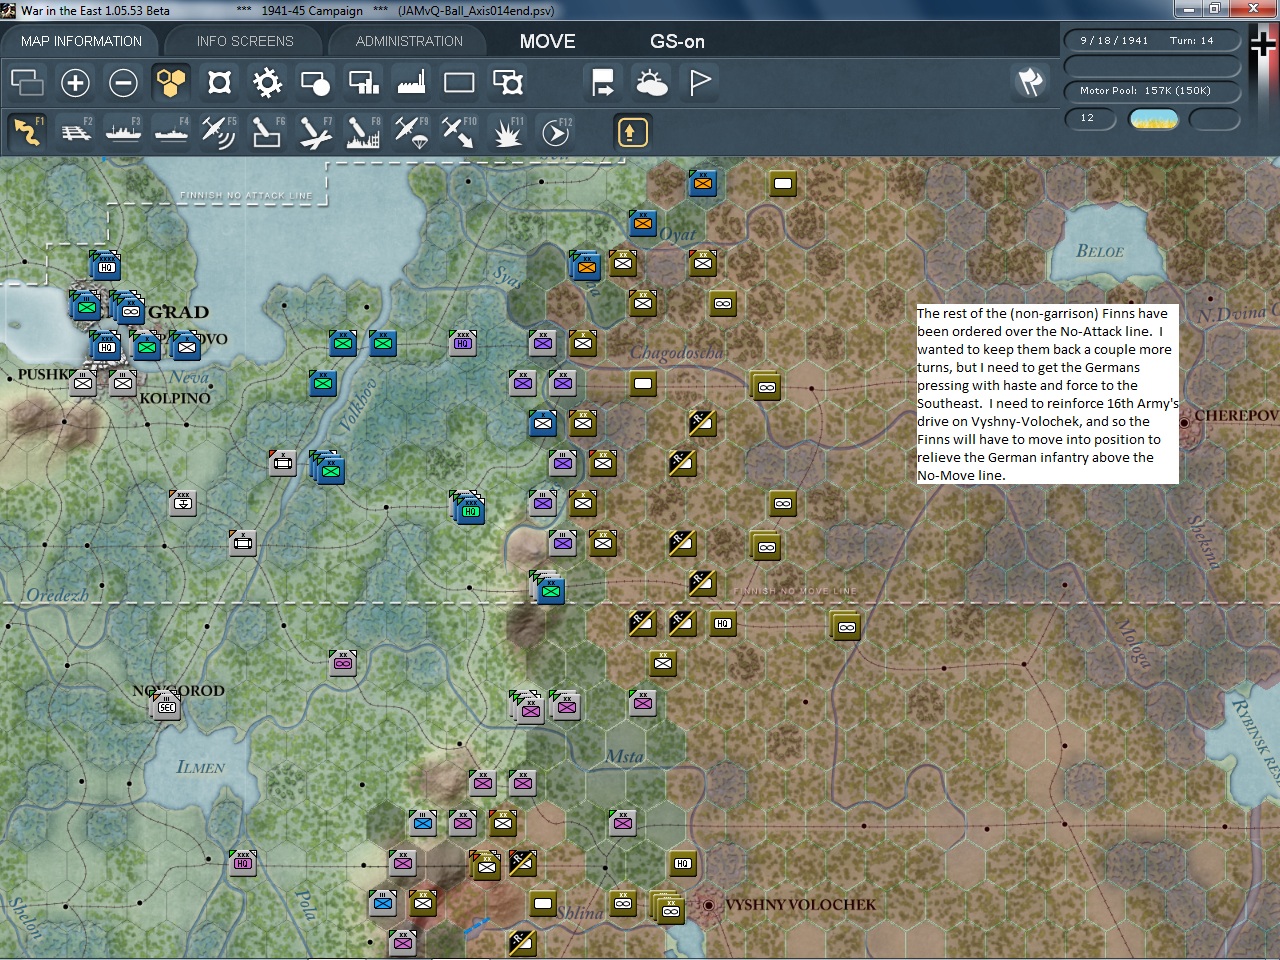Click the box showing the number 12
Viewport: 1280px width, 960px height.
coord(1090,118)
